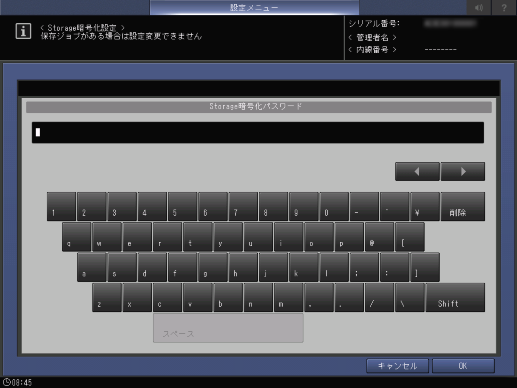Tap the o key
517x388 pixels.
319,237
